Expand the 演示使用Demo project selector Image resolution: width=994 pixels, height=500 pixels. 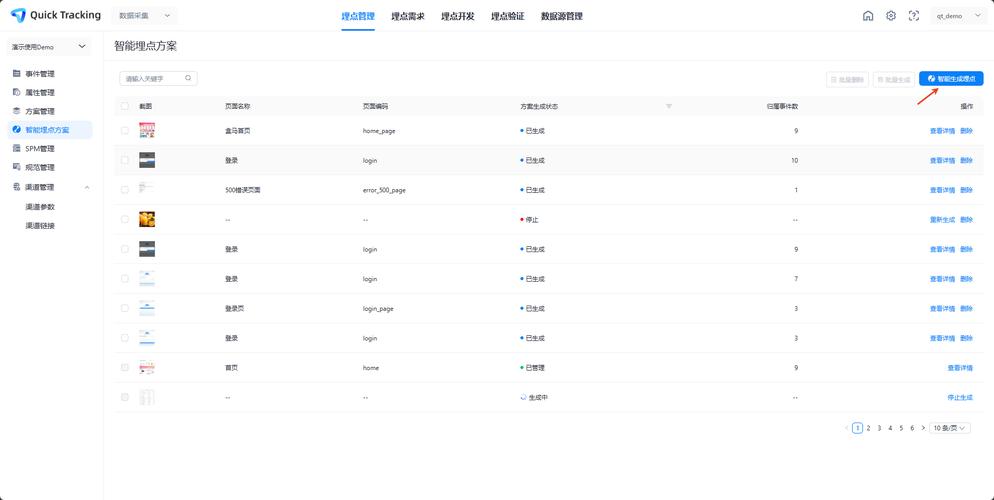(49, 47)
